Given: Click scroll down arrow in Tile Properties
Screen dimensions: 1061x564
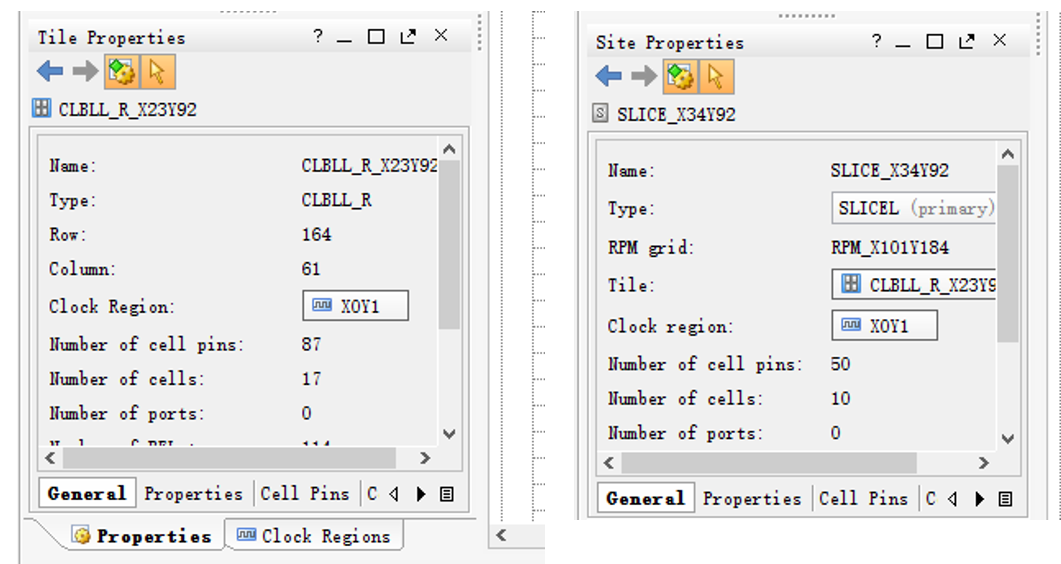Looking at the screenshot, I should point(449,433).
